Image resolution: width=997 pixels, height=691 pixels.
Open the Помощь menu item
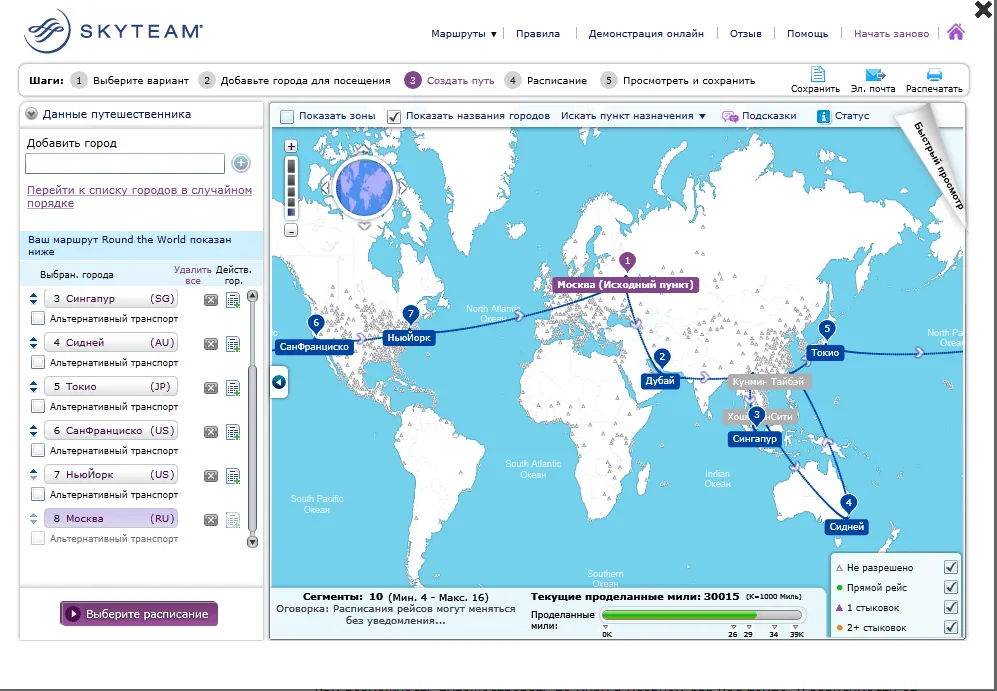pos(808,34)
